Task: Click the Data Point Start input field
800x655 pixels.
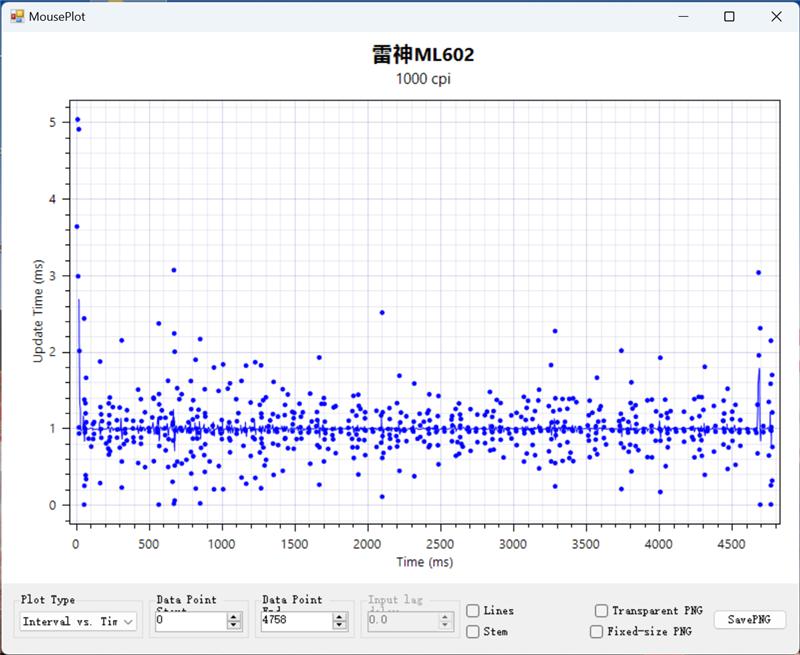Action: pyautogui.click(x=190, y=621)
